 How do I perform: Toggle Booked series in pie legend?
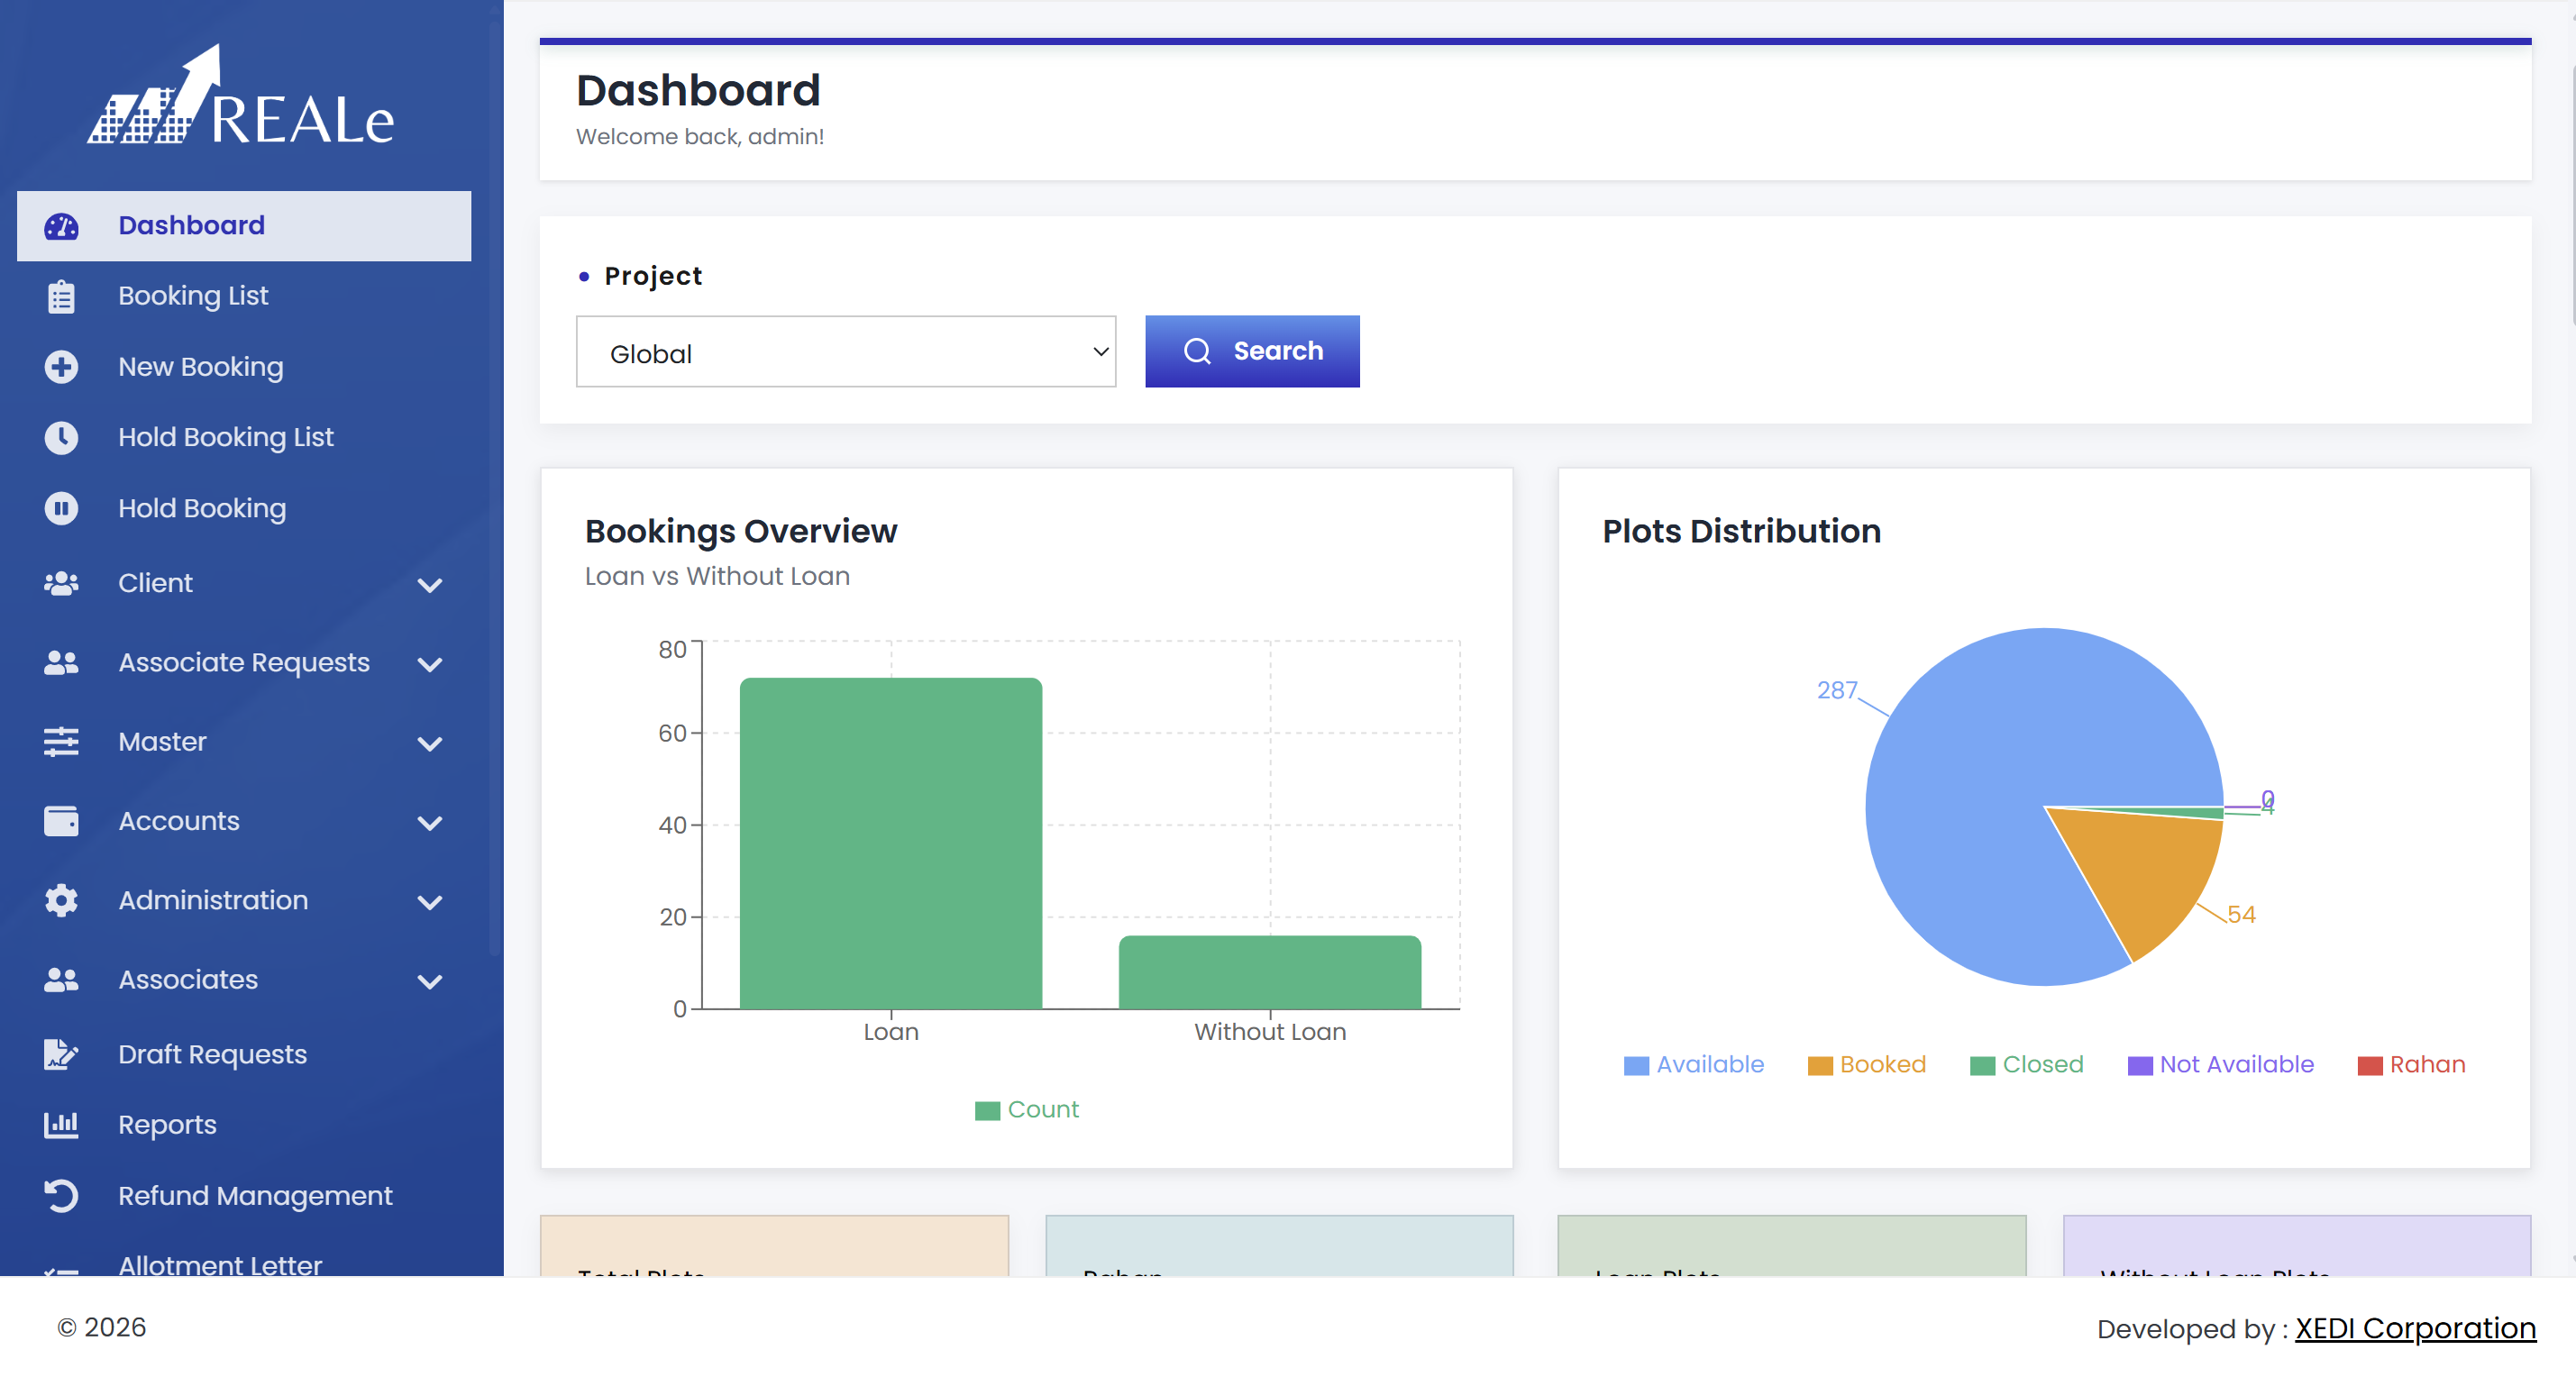tap(1866, 1065)
